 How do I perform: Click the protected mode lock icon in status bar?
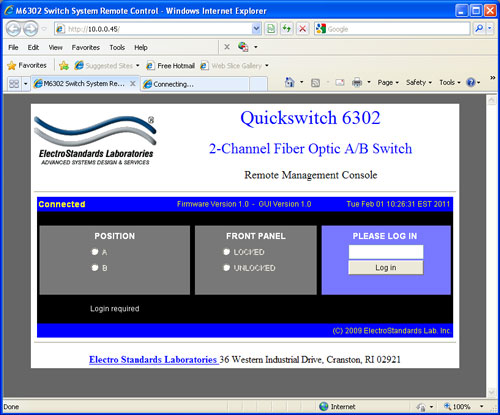(421, 407)
